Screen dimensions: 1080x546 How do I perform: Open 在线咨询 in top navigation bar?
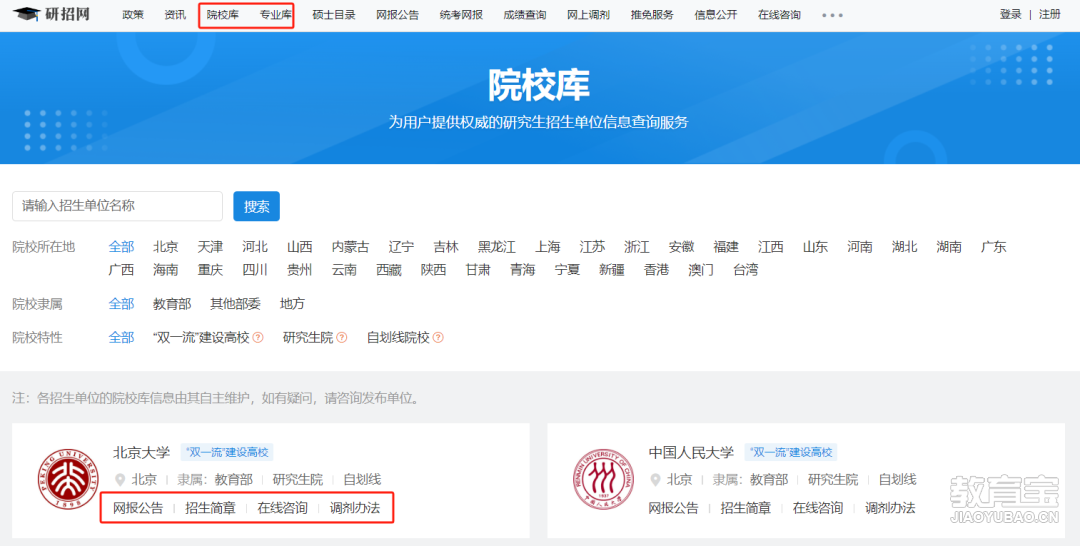(x=779, y=14)
